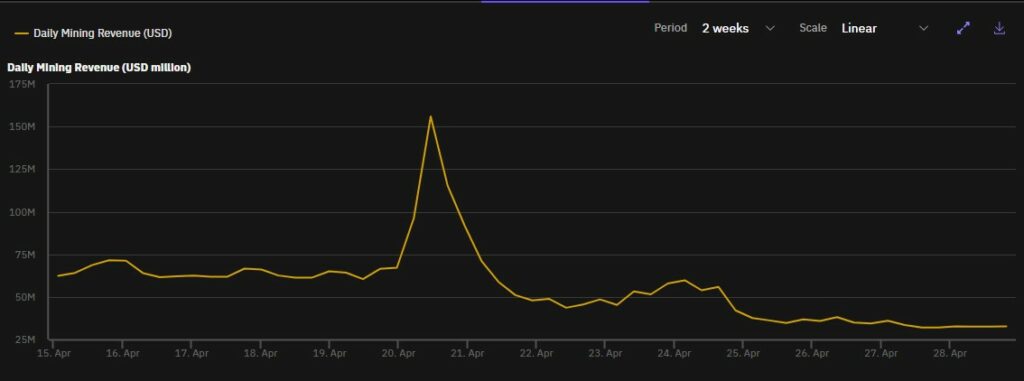Click the 27. Apr x-axis label

click(x=880, y=354)
